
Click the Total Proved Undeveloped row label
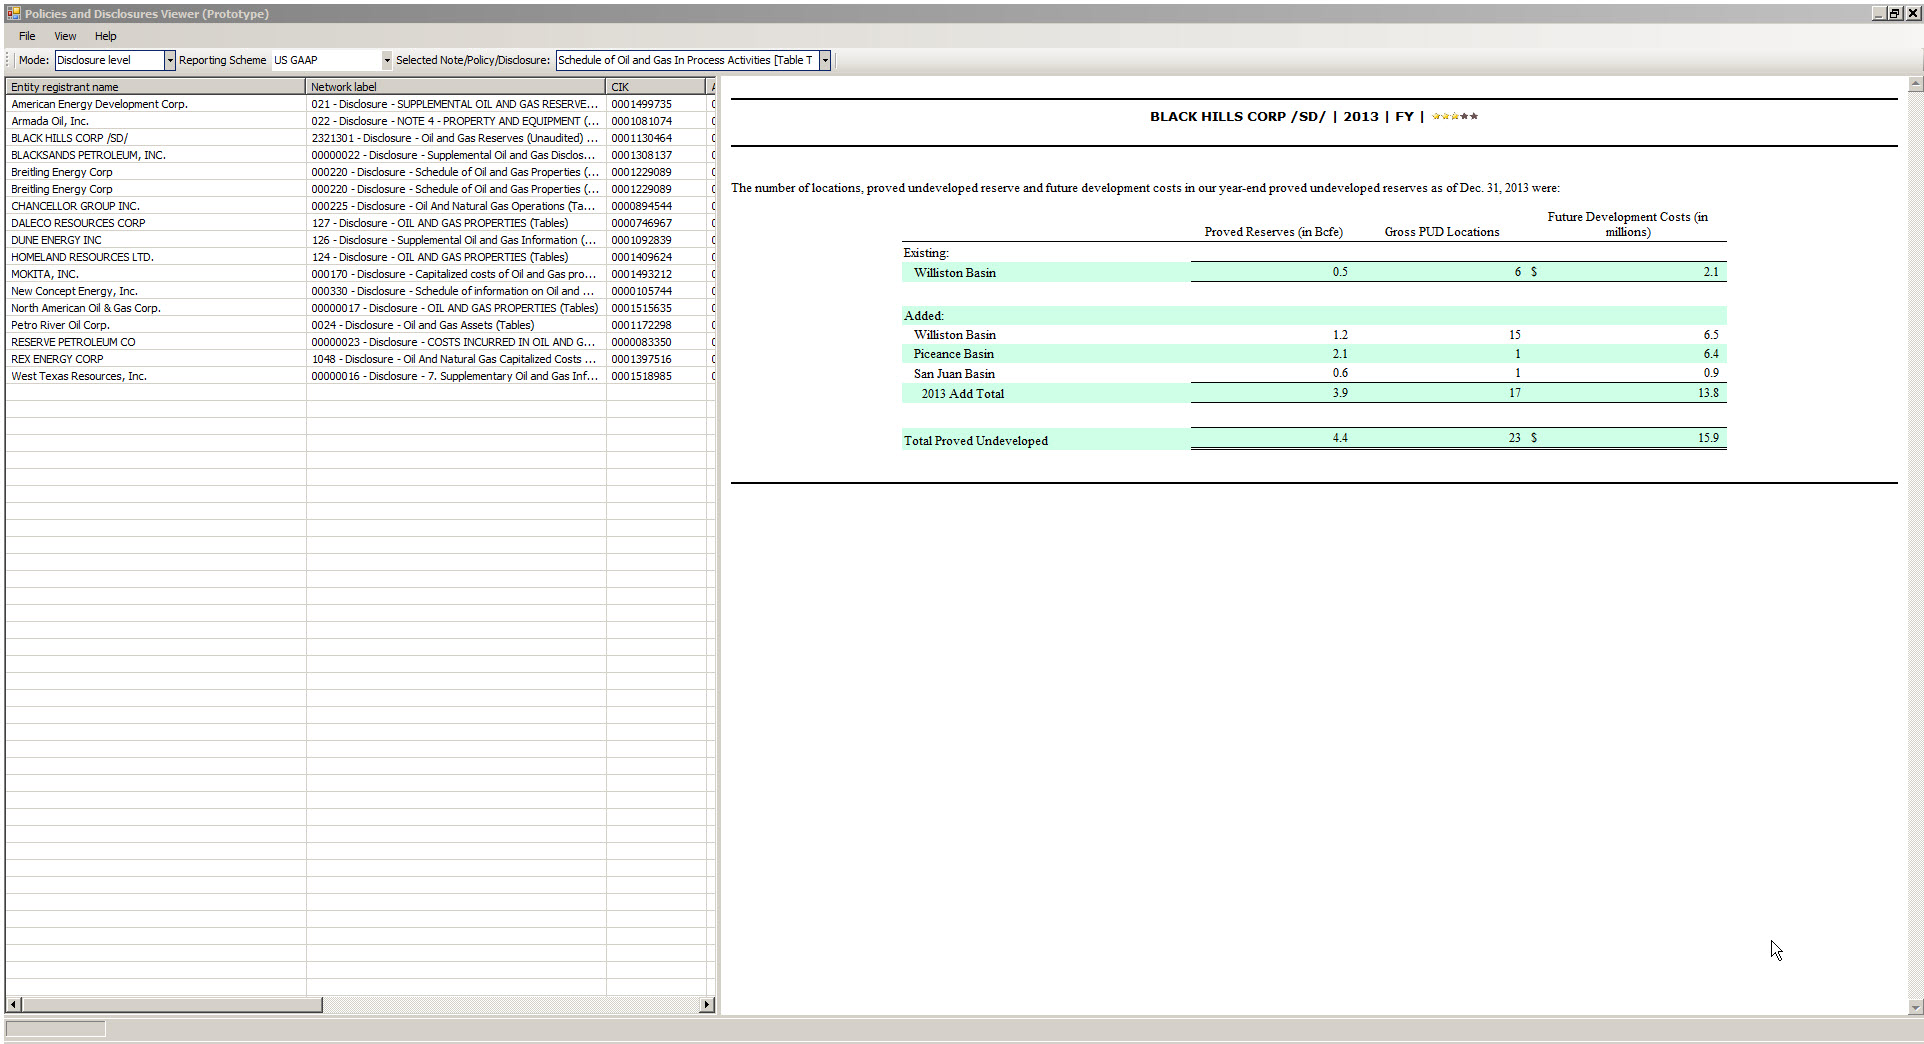tap(976, 441)
